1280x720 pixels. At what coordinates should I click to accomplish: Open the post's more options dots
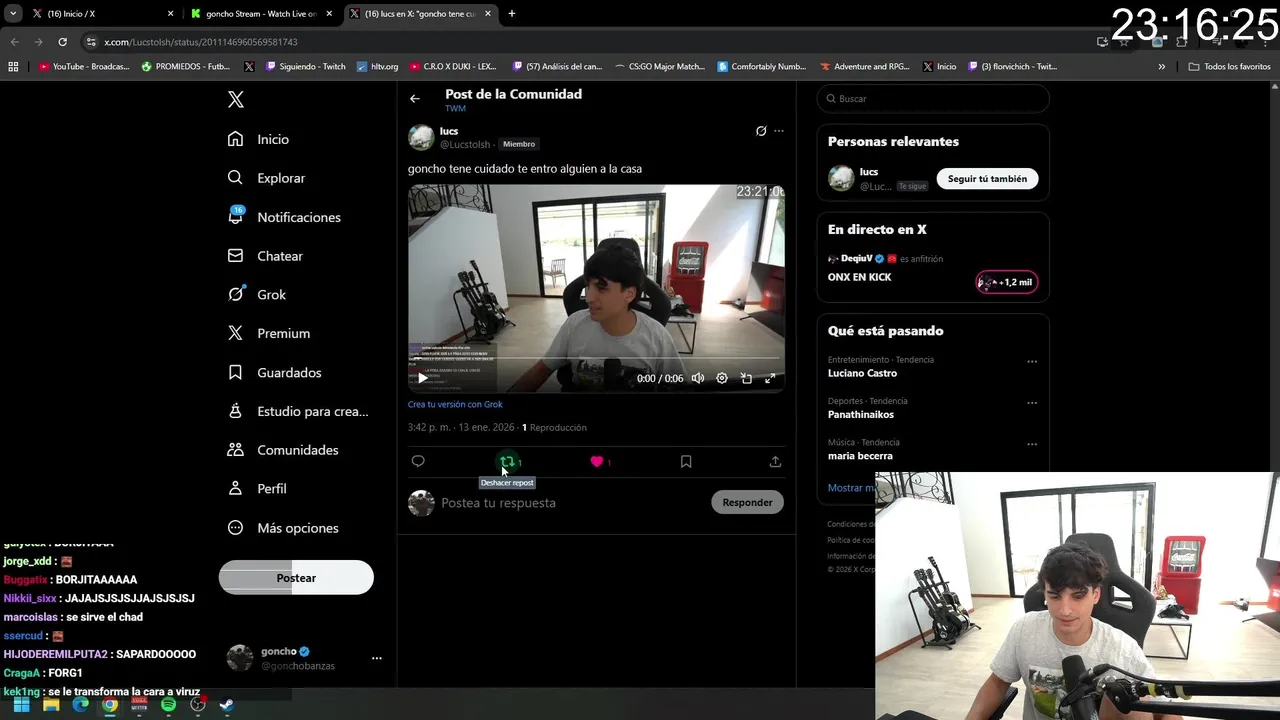(779, 131)
